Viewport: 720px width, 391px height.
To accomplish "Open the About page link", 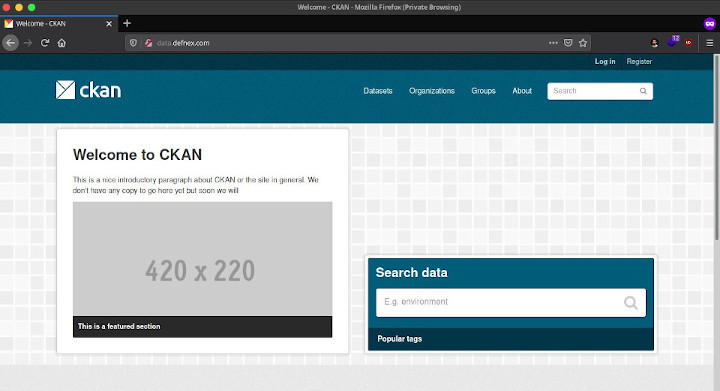I will [x=522, y=91].
